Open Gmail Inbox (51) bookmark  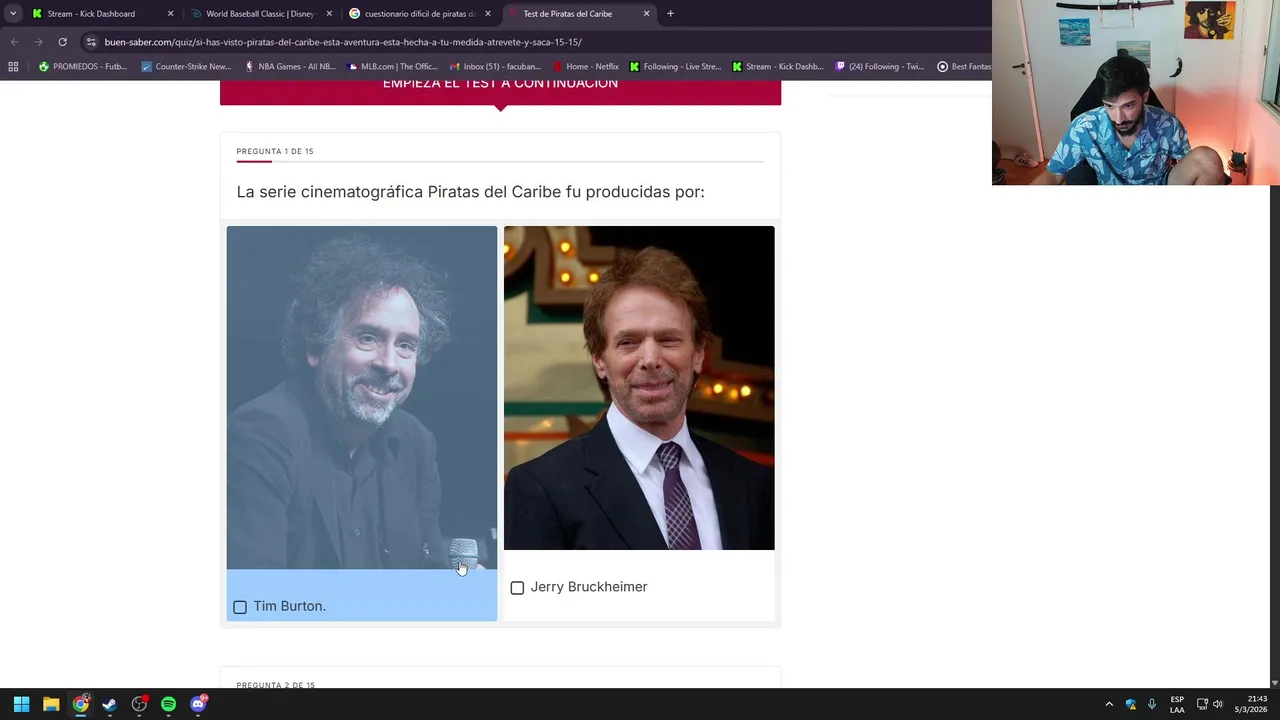coord(495,67)
